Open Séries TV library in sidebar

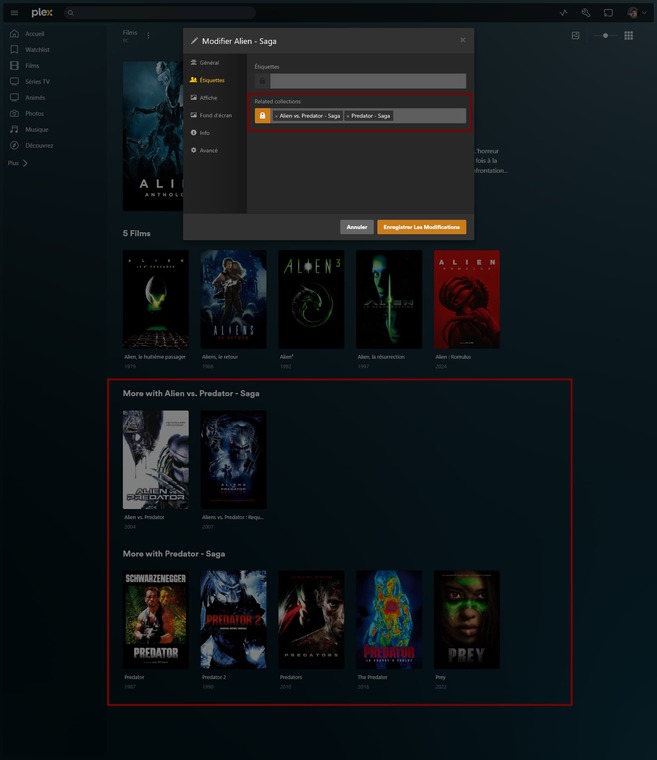[x=37, y=81]
